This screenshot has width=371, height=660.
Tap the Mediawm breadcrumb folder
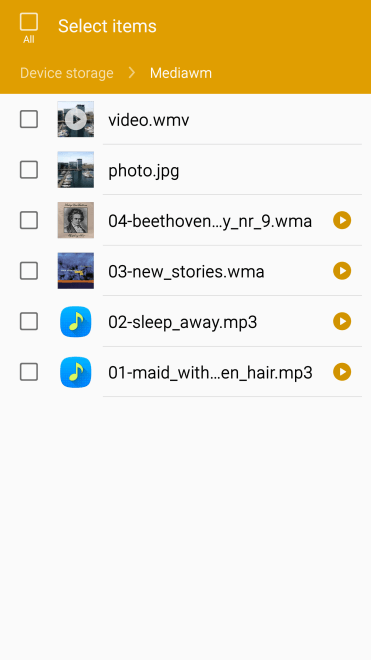click(x=181, y=73)
